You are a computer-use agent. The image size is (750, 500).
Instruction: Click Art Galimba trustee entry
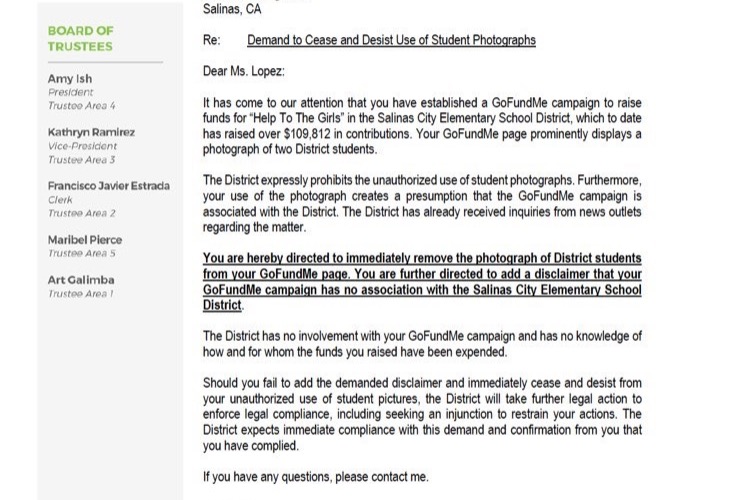[x=81, y=280]
